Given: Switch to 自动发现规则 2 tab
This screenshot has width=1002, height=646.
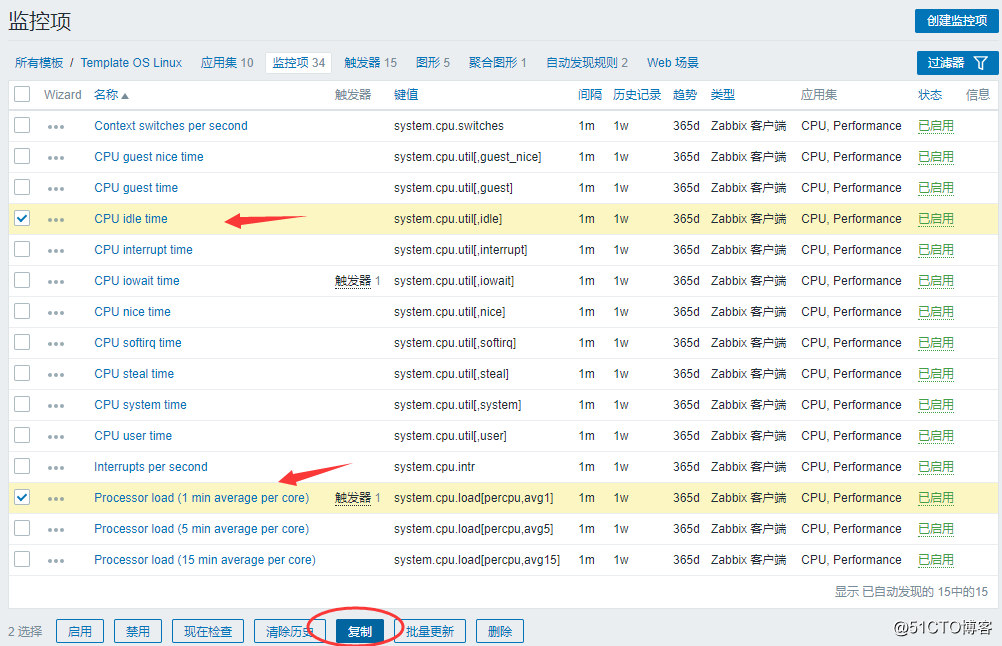Looking at the screenshot, I should pyautogui.click(x=587, y=63).
